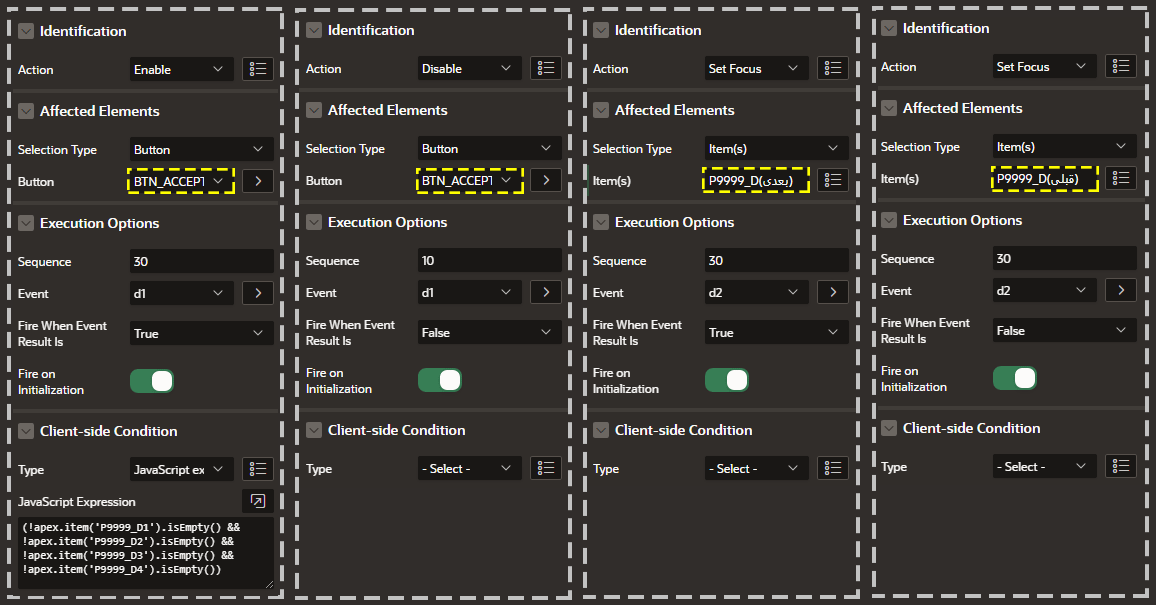Open Fire When Event Result True, Enable panel
The width and height of the screenshot is (1156, 605).
click(201, 333)
